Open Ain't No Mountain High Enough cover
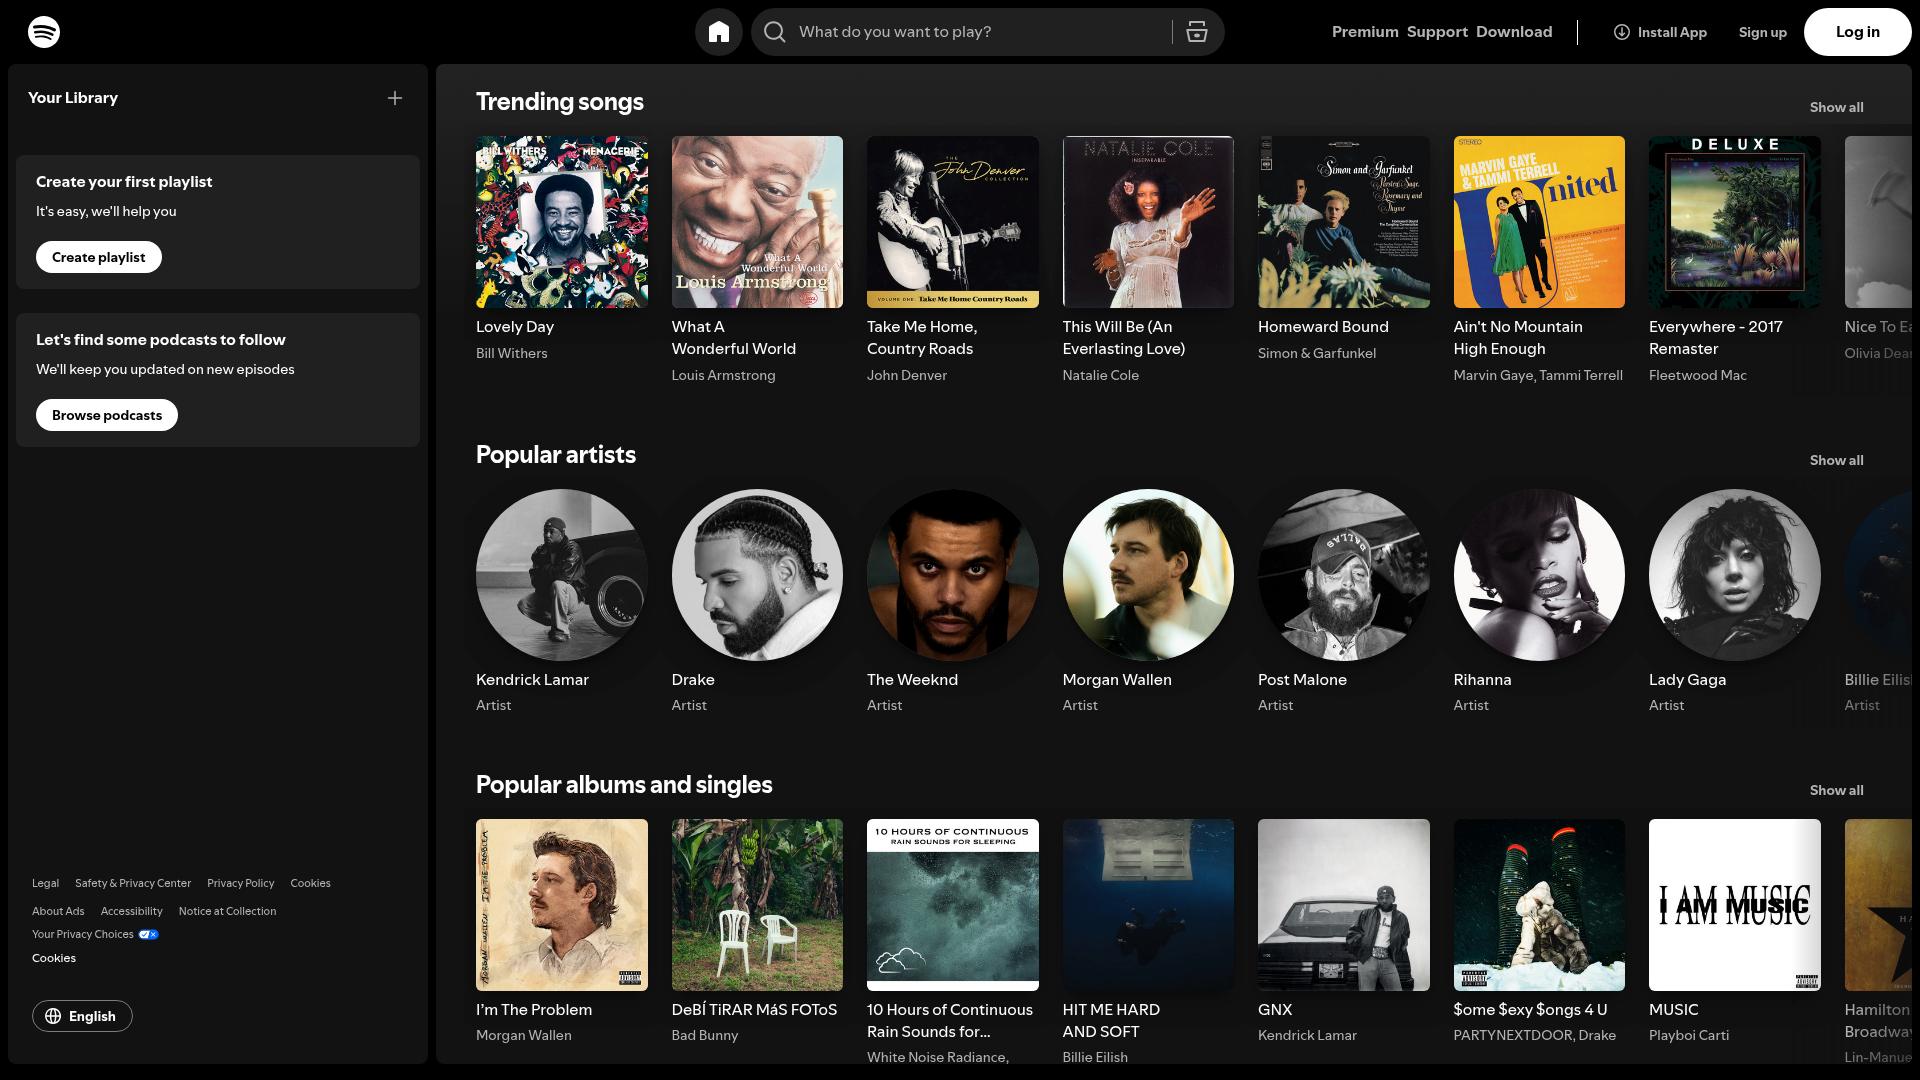Screen dimensions: 1920x1080 coord(1539,222)
